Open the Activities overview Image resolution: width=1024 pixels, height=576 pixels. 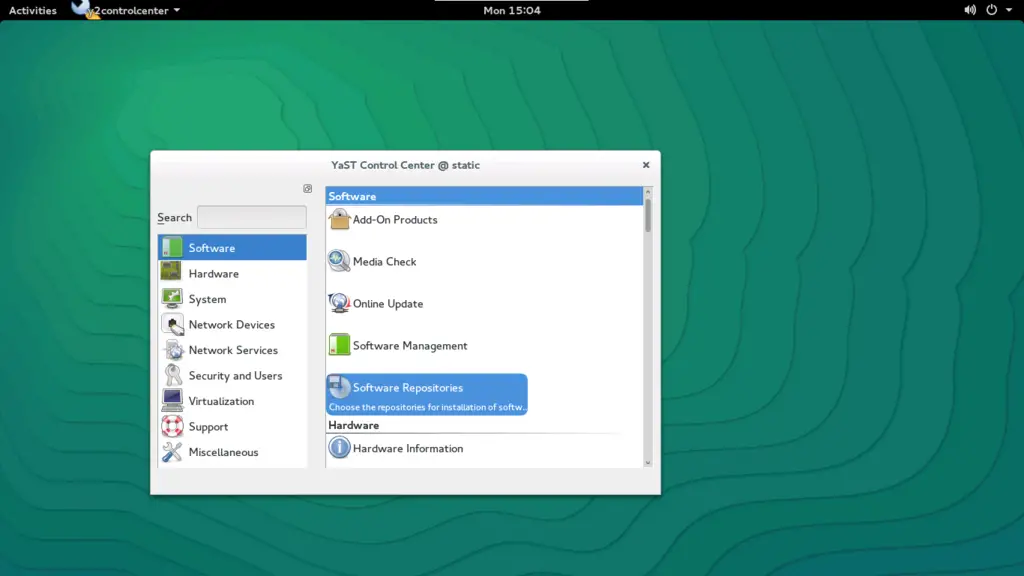[33, 10]
